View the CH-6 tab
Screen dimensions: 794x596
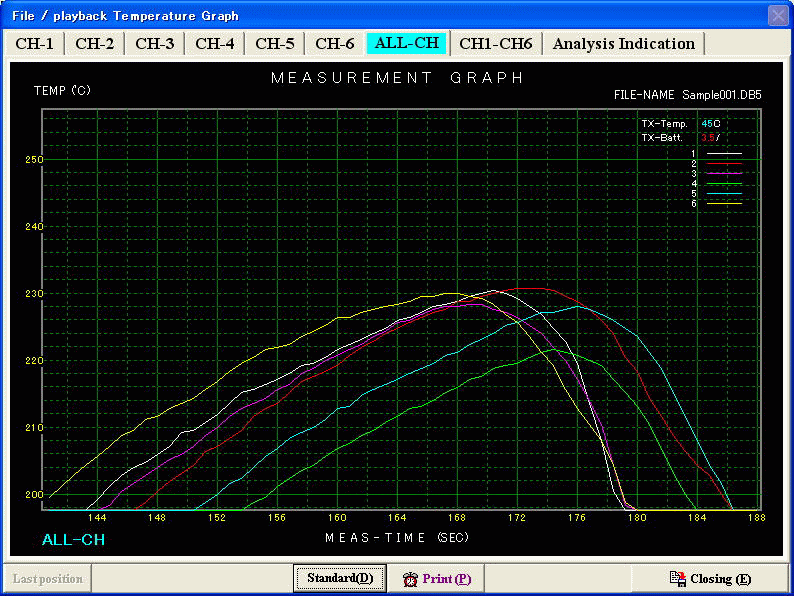(335, 44)
